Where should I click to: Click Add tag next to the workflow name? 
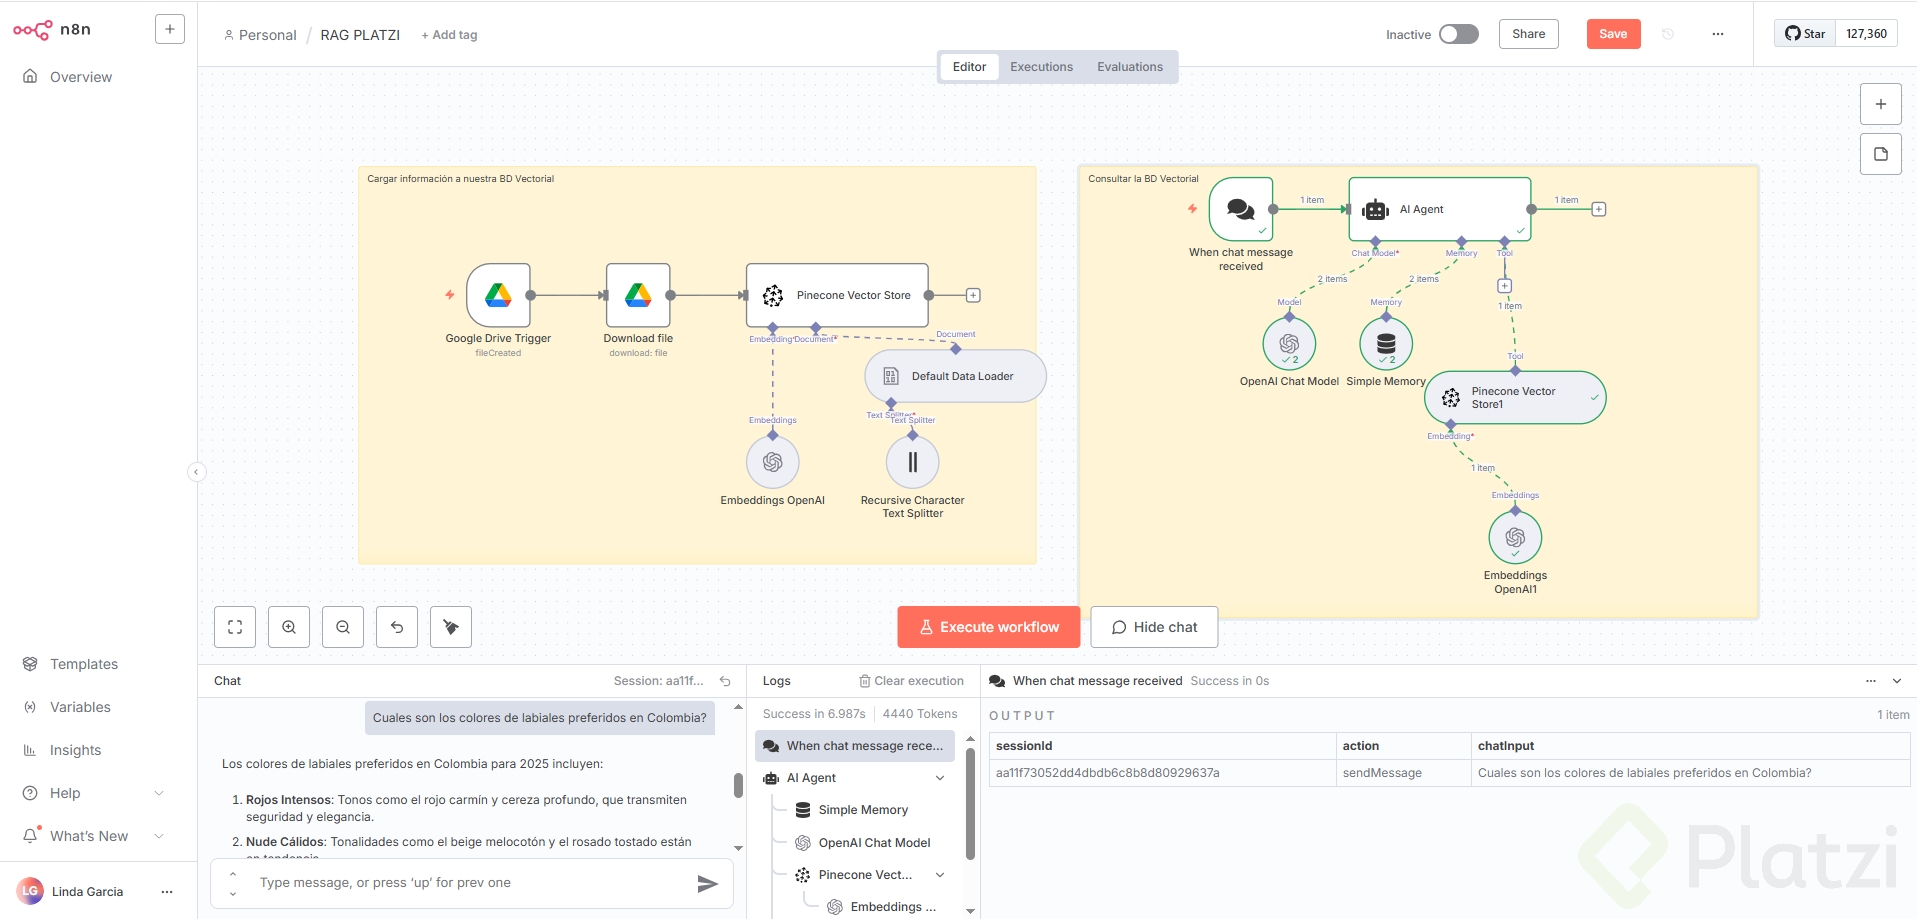pyautogui.click(x=449, y=35)
